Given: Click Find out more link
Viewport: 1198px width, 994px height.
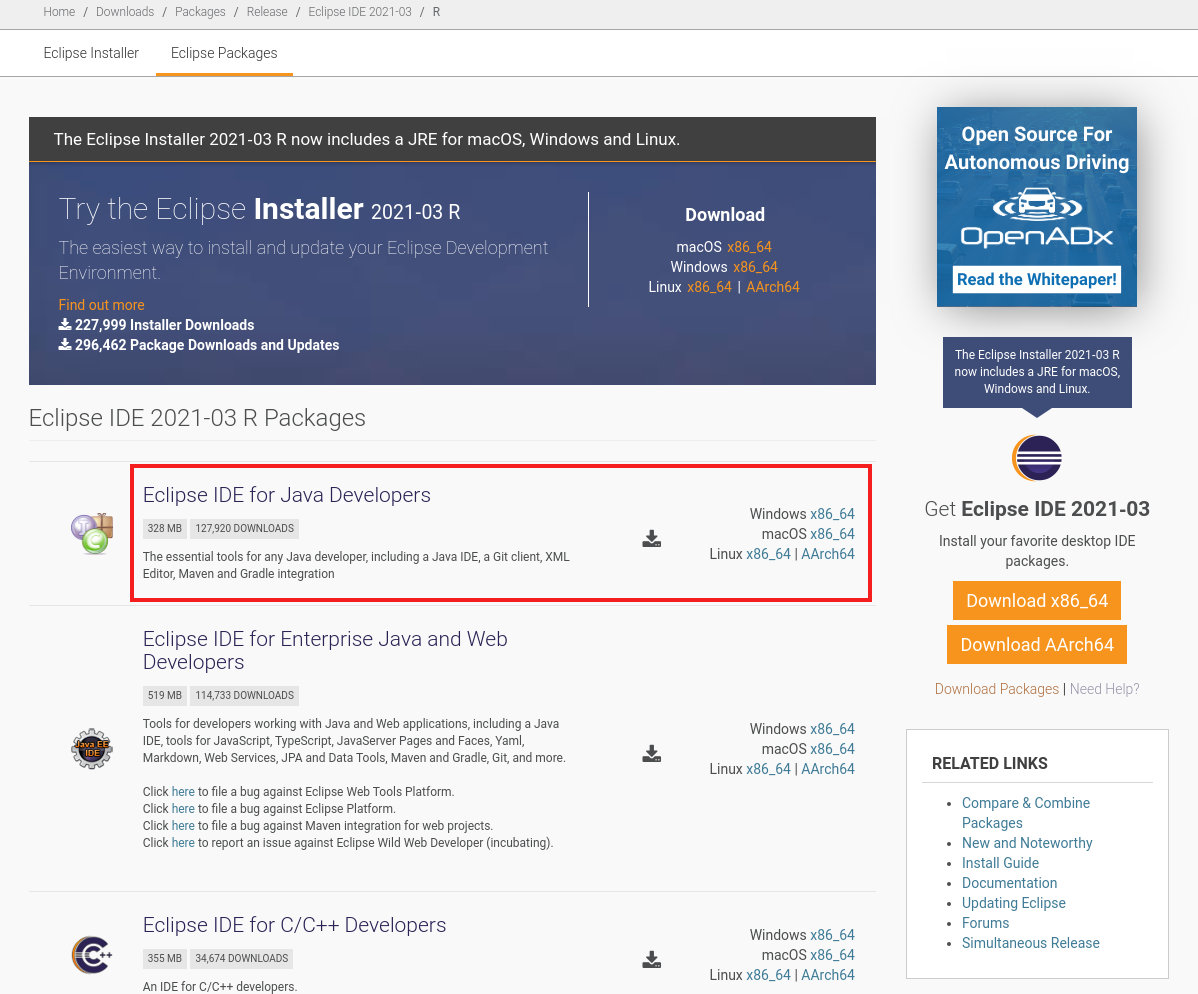Looking at the screenshot, I should (102, 305).
